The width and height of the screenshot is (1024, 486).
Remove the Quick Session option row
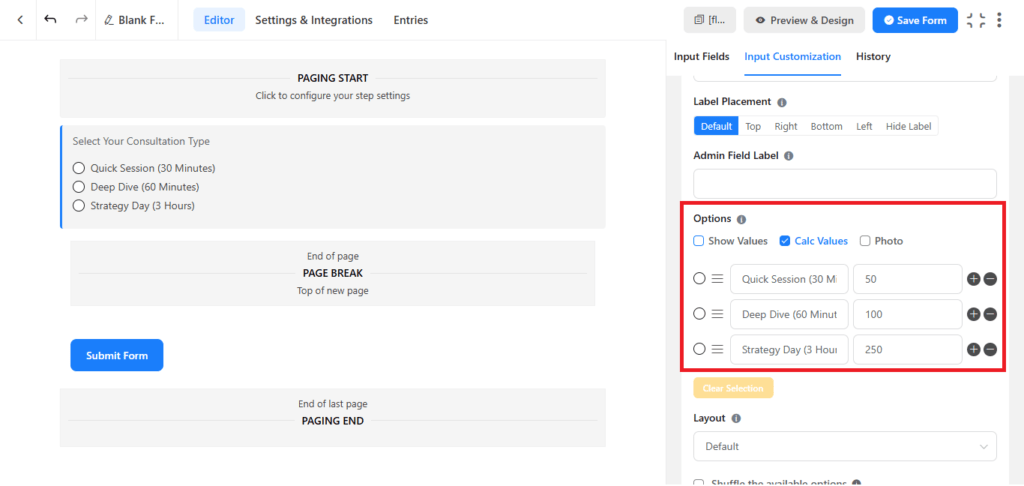coord(990,280)
